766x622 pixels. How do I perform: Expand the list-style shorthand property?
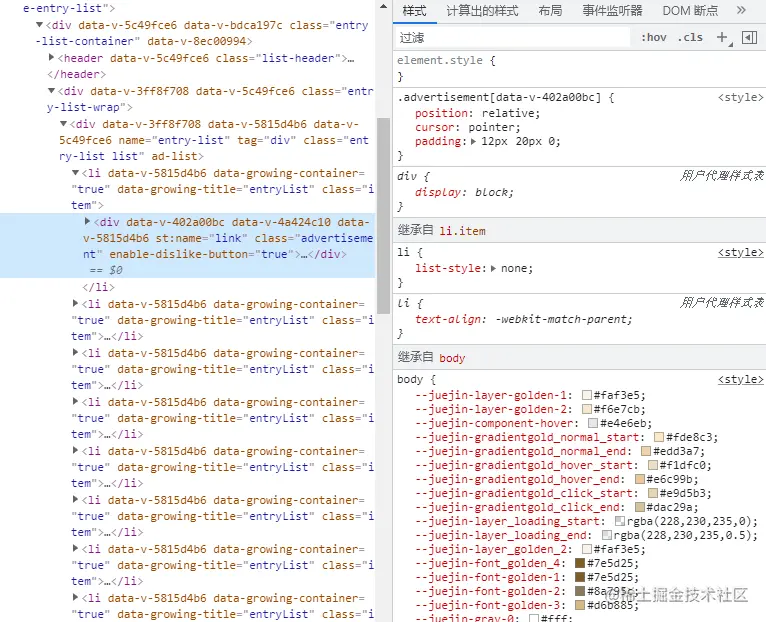point(493,268)
